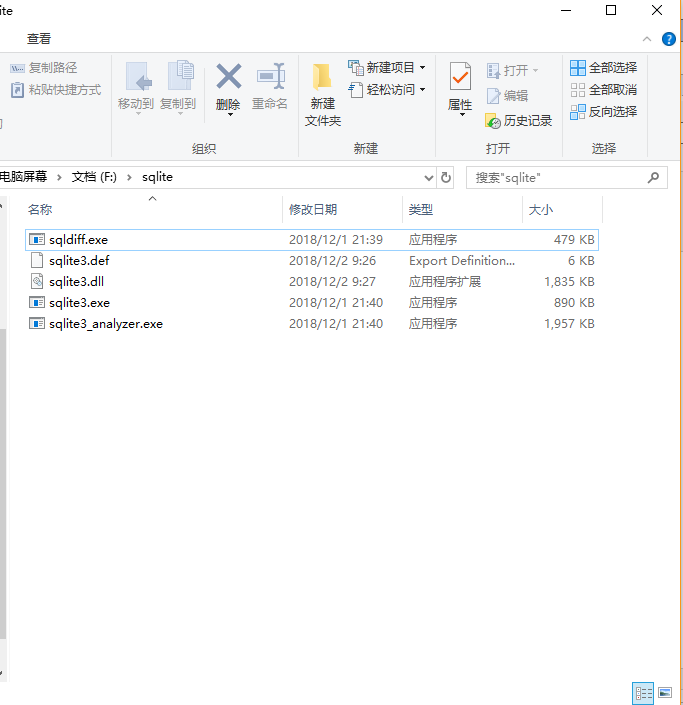Click the Rename button
Image resolution: width=683 pixels, height=705 pixels.
click(270, 86)
